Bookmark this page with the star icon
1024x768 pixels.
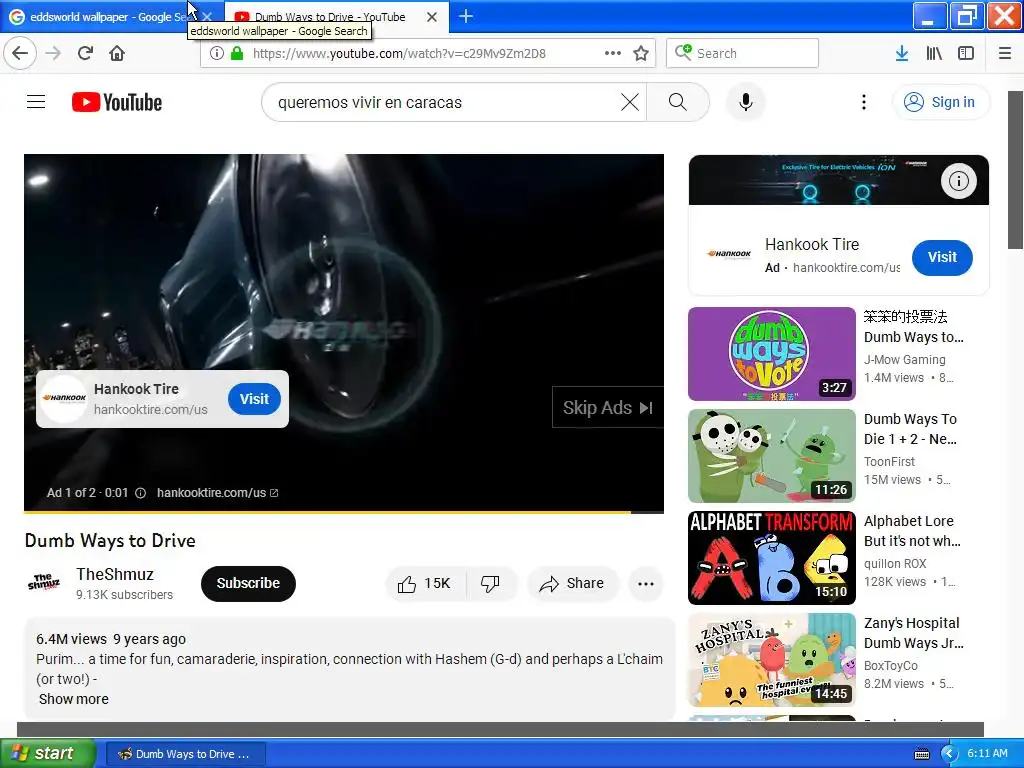coord(641,53)
